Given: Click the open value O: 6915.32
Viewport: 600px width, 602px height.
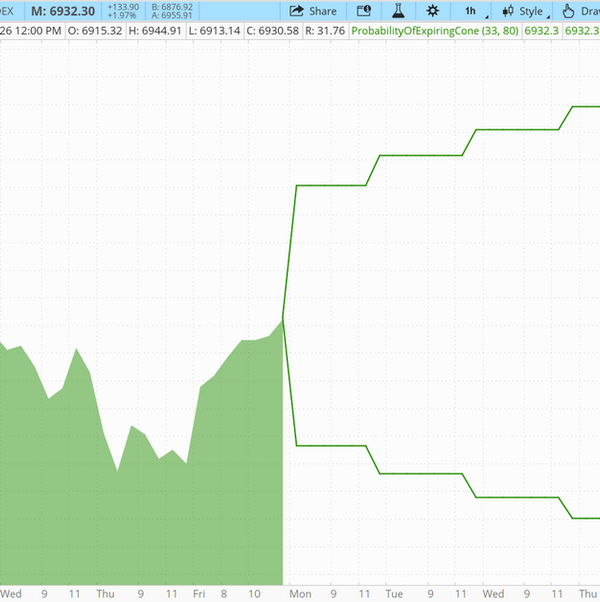Looking at the screenshot, I should pyautogui.click(x=95, y=31).
